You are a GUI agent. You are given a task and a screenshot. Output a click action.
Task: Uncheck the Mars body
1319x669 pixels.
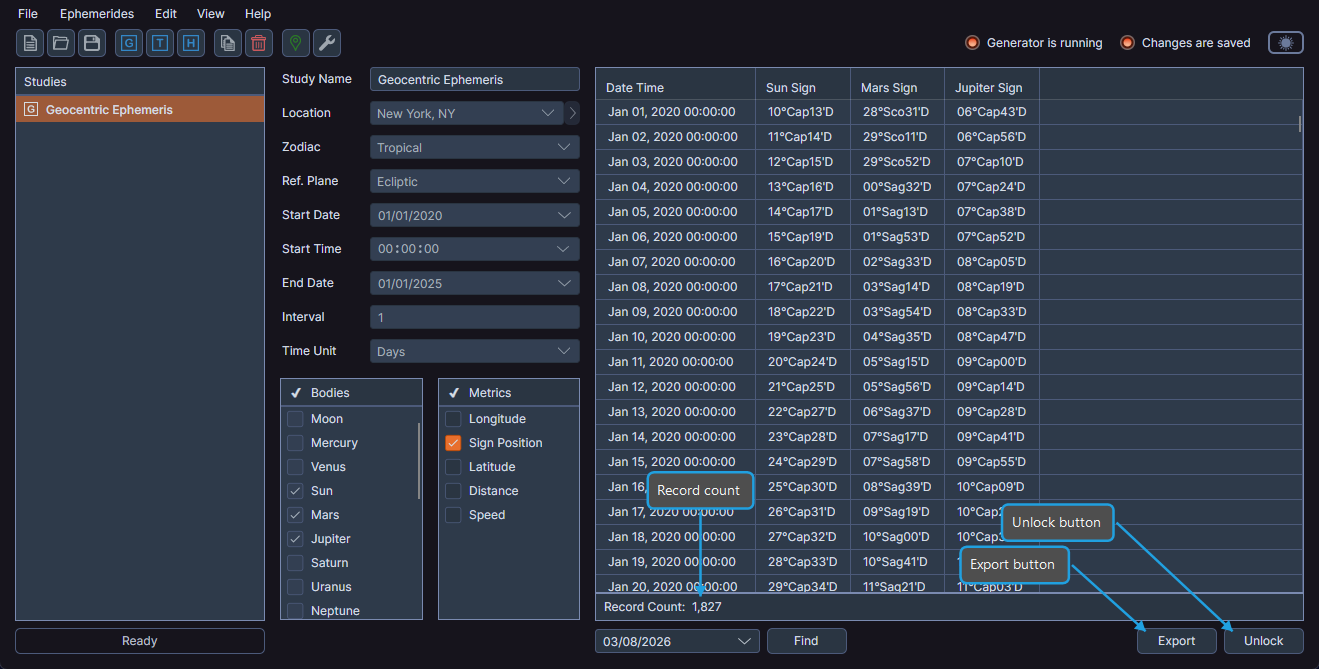[x=297, y=514]
